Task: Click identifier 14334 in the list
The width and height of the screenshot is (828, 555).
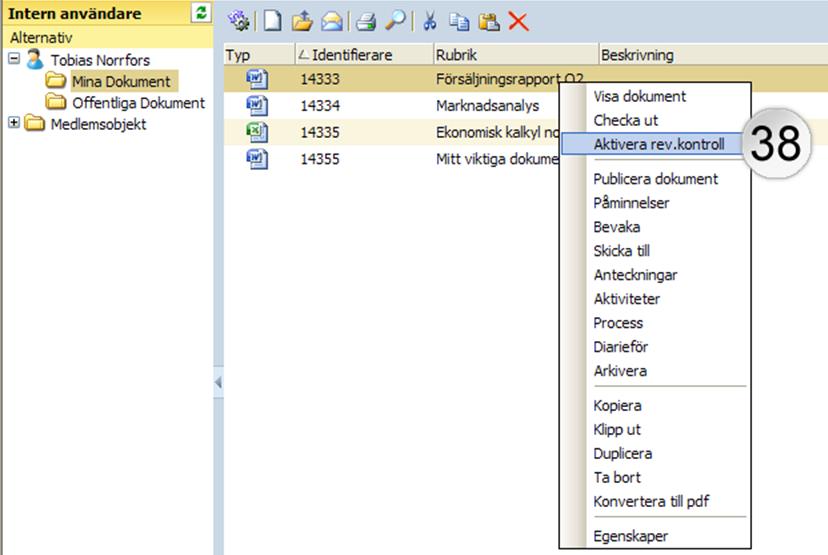Action: (320, 106)
